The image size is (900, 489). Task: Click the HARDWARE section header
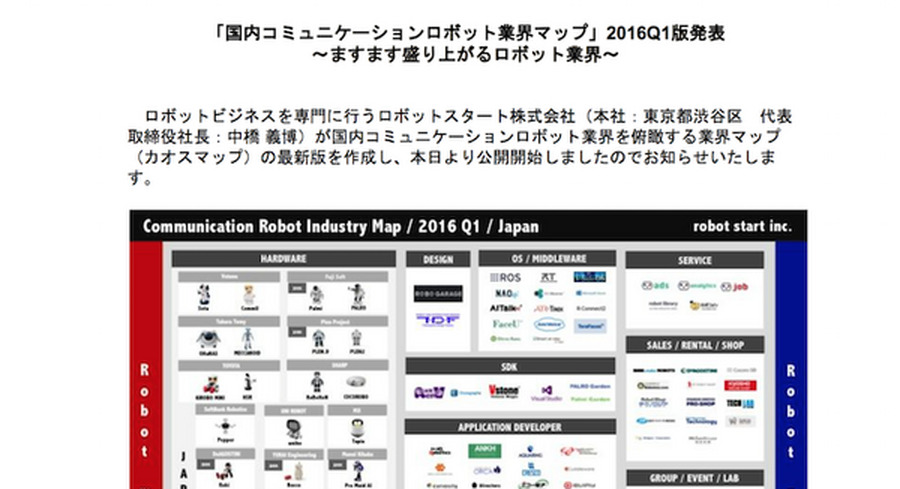coord(283,258)
